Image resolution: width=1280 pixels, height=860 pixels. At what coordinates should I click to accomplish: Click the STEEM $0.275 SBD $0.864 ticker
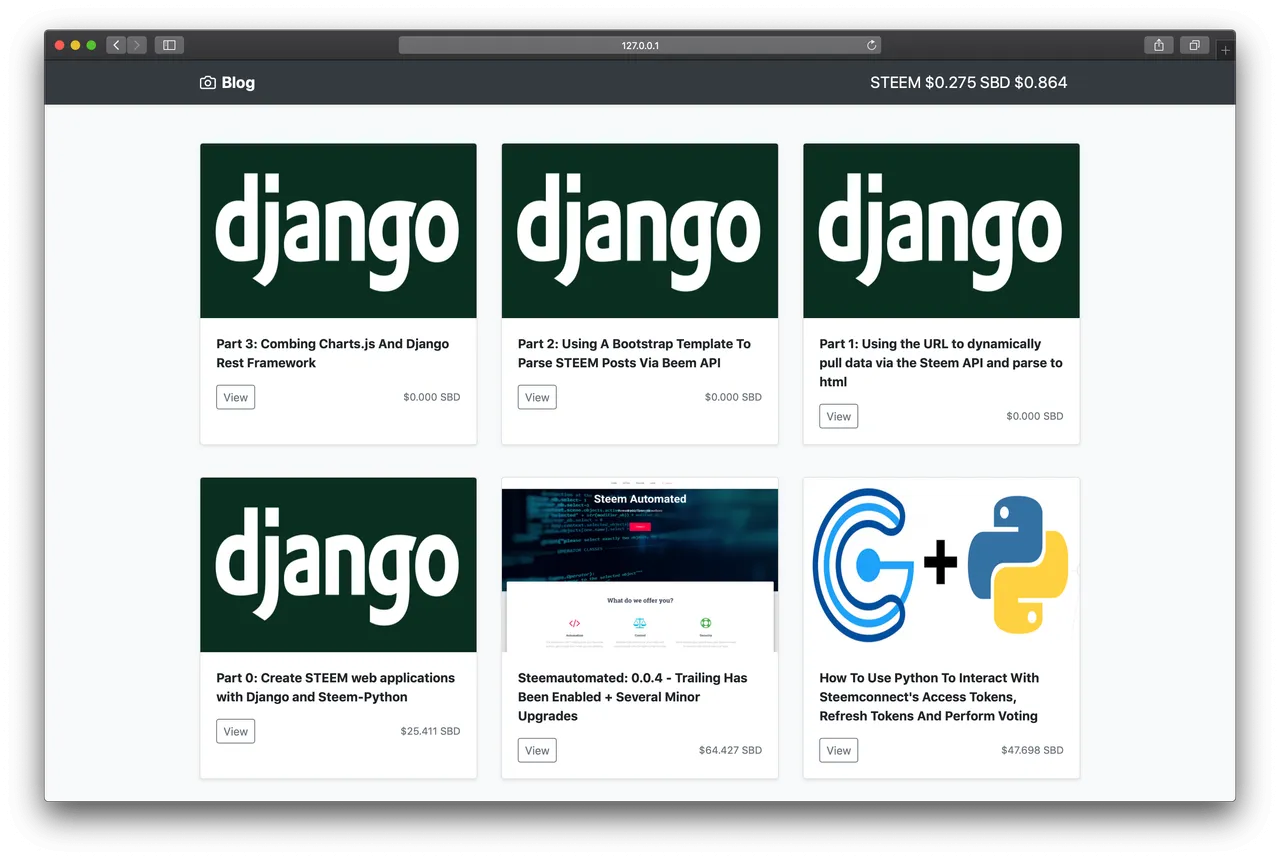[969, 83]
